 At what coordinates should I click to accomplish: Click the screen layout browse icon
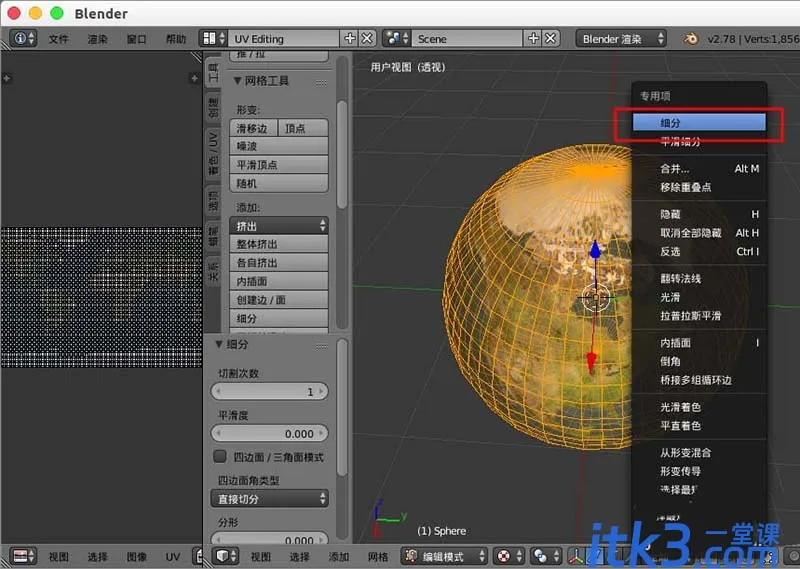tap(214, 39)
